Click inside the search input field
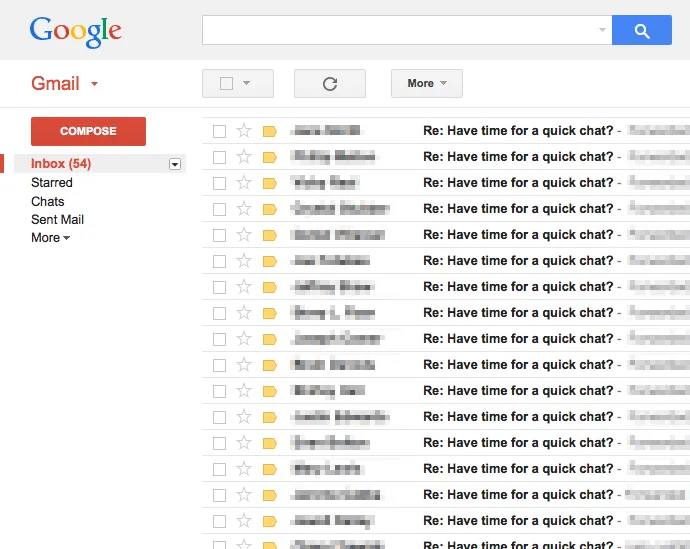 [400, 30]
